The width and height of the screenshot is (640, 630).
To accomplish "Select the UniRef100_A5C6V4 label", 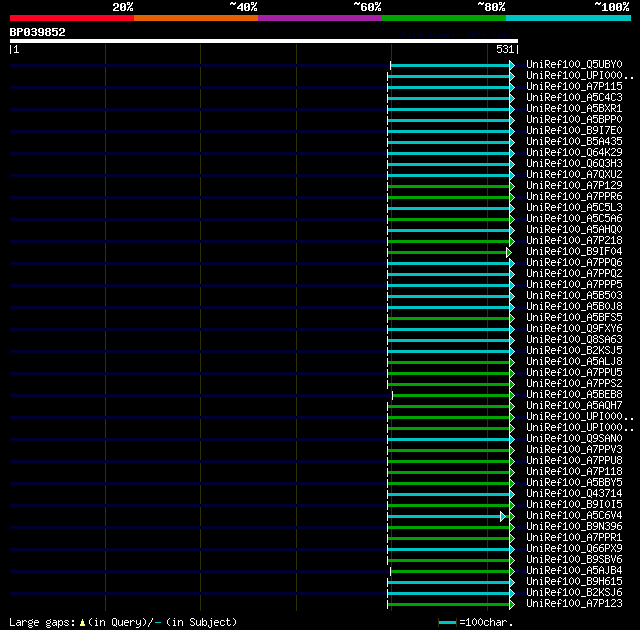I will click(574, 516).
